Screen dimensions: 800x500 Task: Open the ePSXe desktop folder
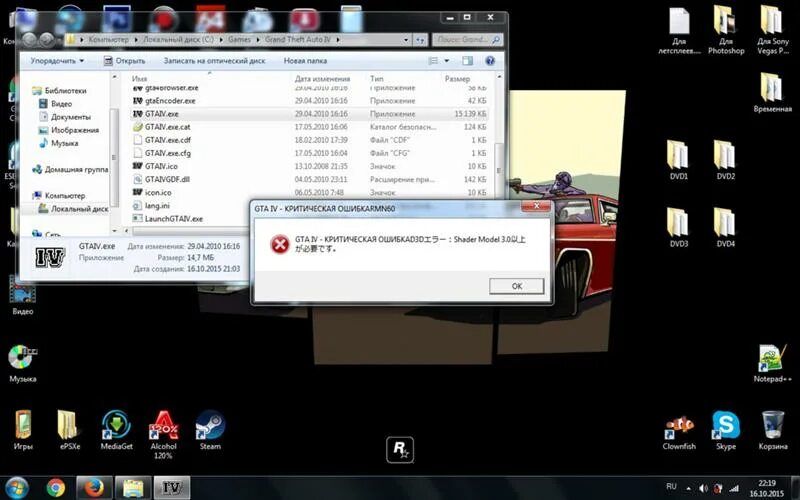point(70,430)
